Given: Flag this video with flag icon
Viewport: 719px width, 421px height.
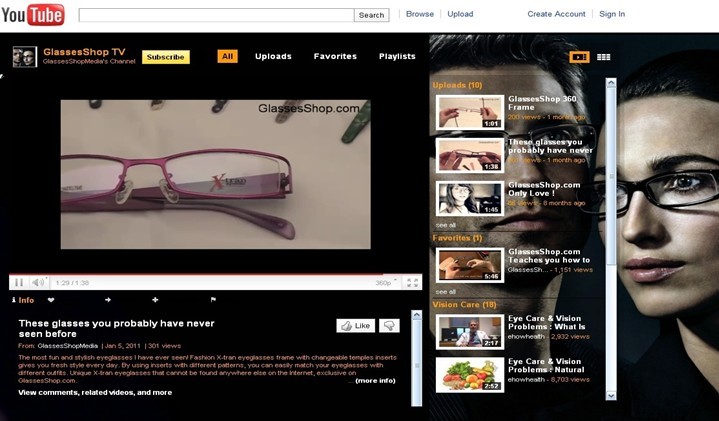Looking at the screenshot, I should pyautogui.click(x=213, y=300).
